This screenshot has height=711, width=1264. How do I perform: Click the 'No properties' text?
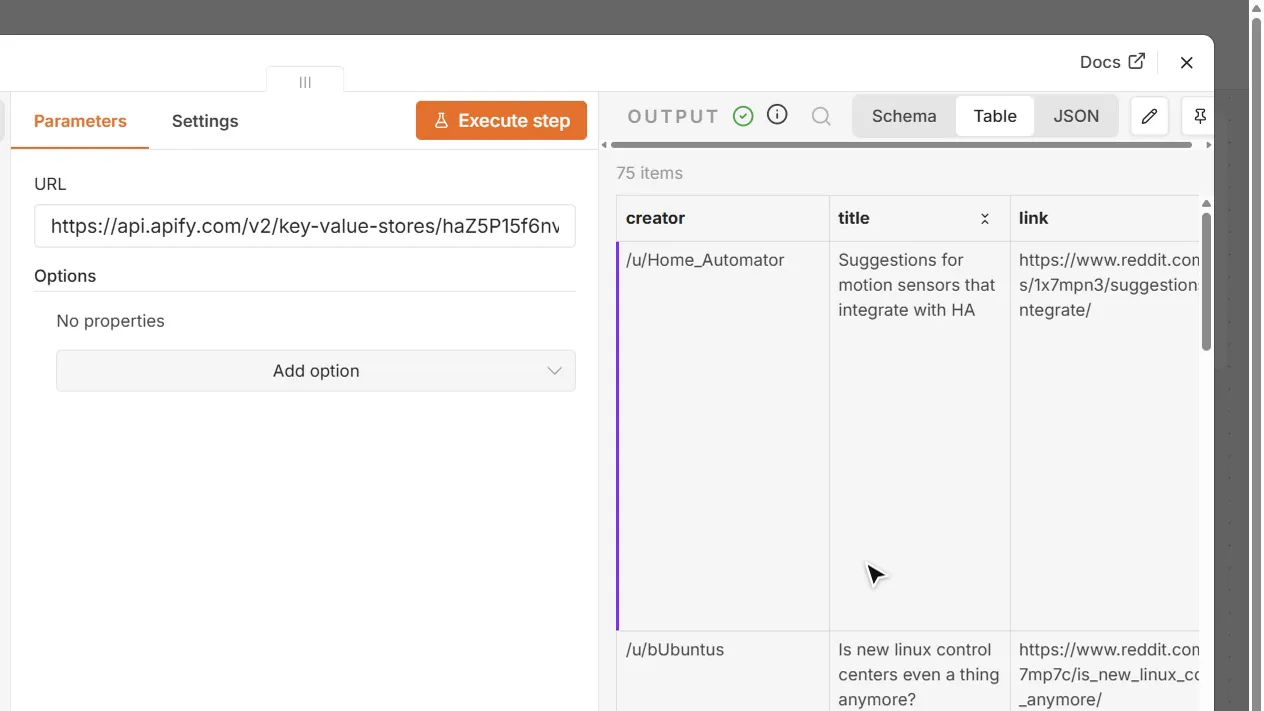(x=110, y=321)
